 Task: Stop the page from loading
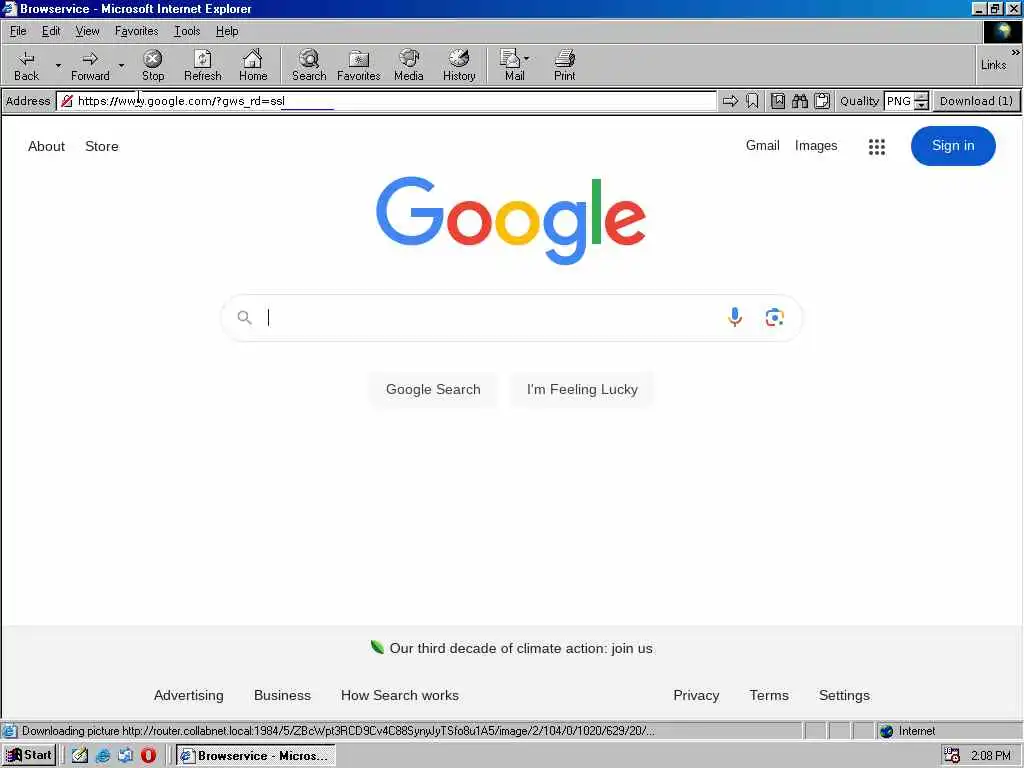click(x=153, y=65)
